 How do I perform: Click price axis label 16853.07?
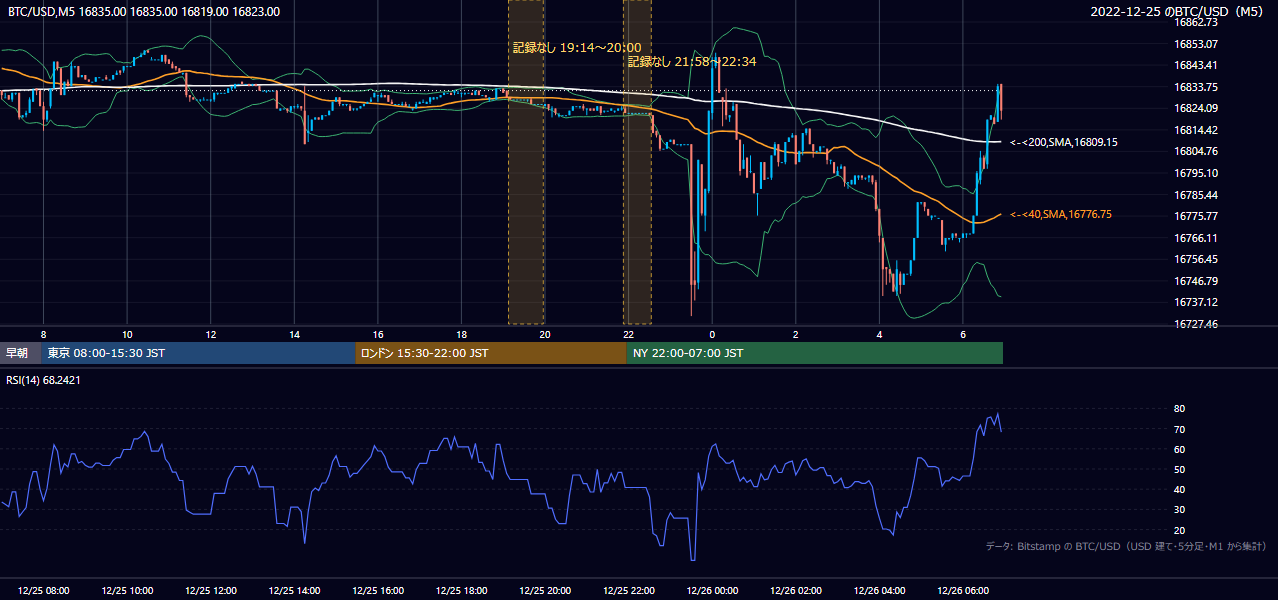(1196, 44)
